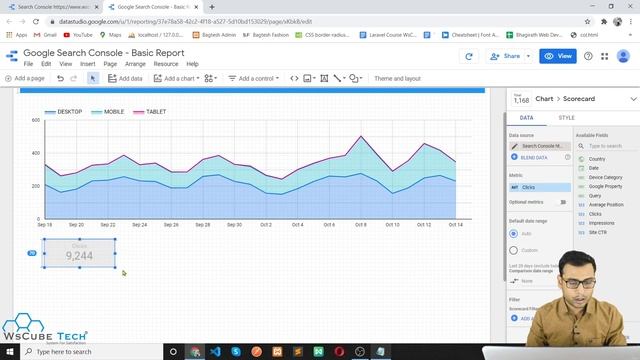Switch to the DATA tab
Viewport: 640px width, 360px height.
[x=527, y=118]
